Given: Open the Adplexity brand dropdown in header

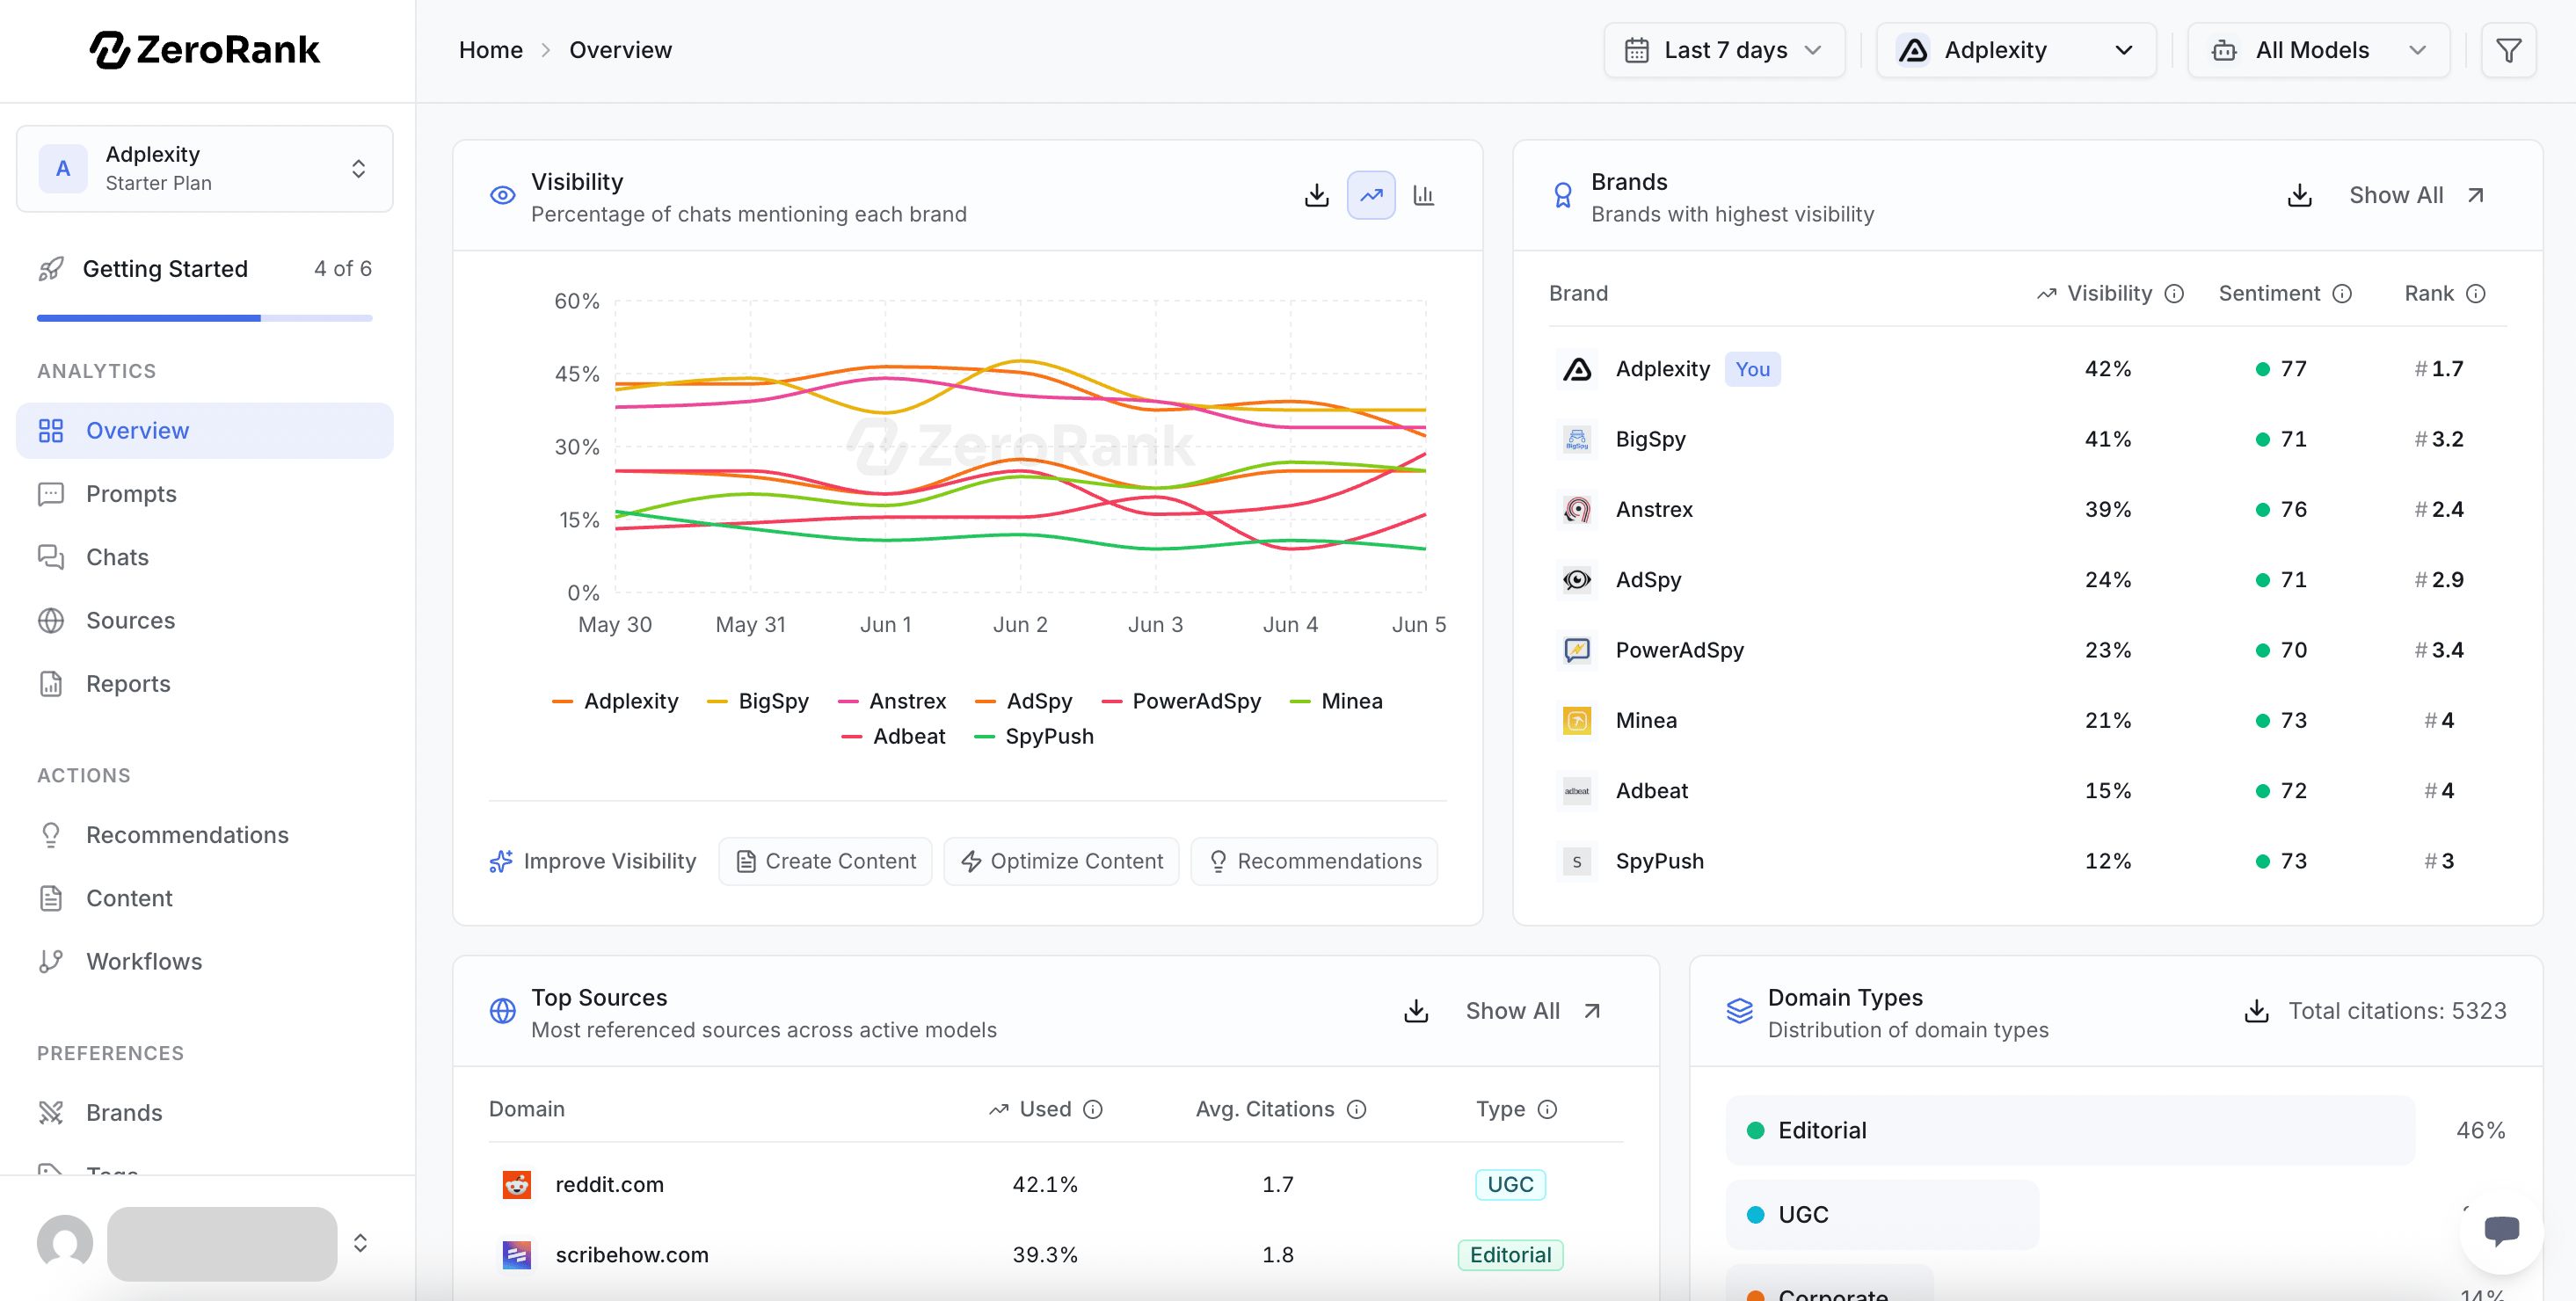Looking at the screenshot, I should (x=2015, y=50).
